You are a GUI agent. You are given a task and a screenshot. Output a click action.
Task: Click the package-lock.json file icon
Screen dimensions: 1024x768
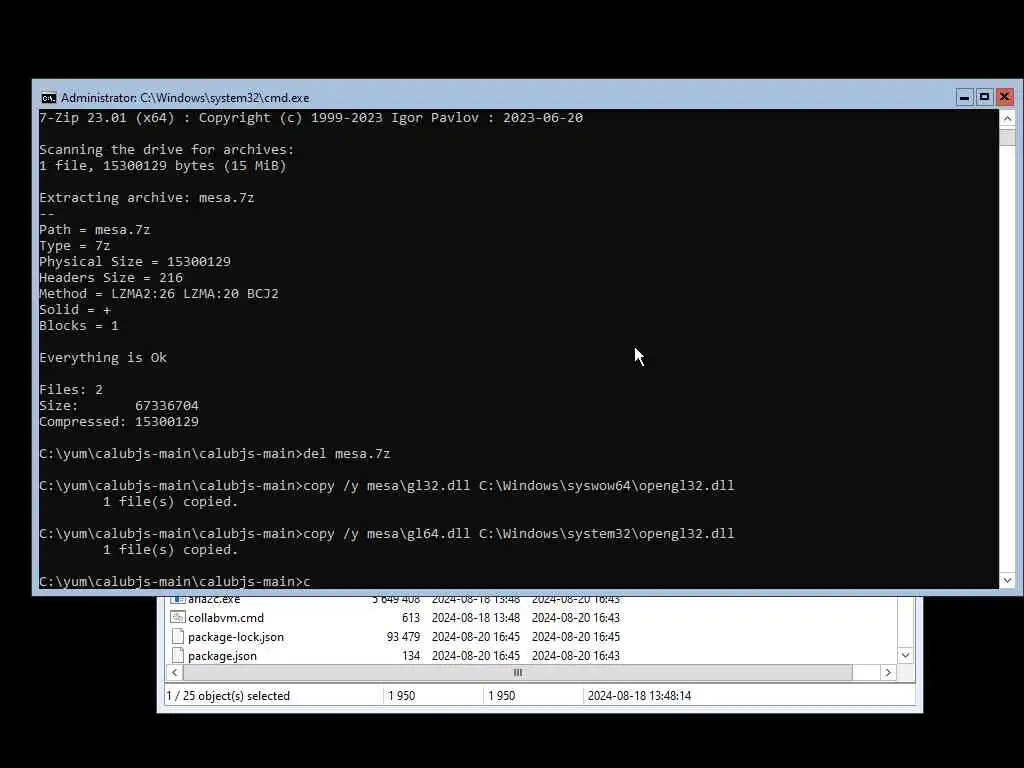click(x=178, y=636)
